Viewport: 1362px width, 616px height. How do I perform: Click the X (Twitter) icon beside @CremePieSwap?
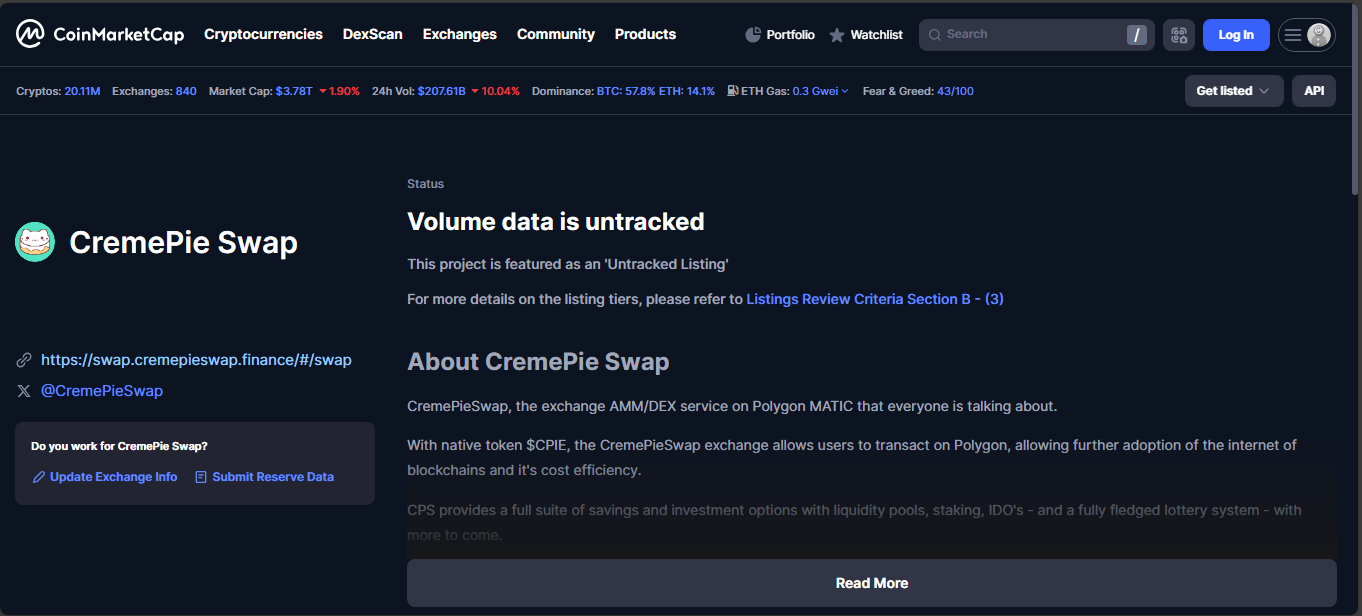click(x=24, y=391)
